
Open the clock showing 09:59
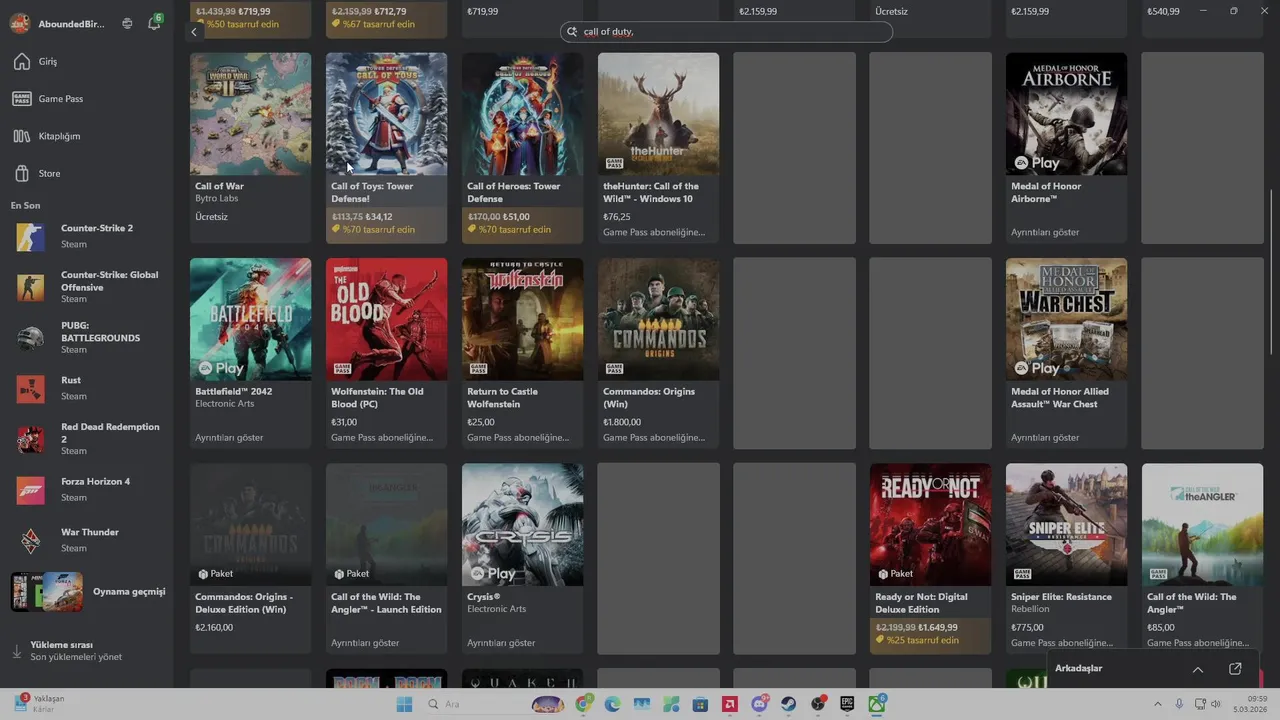(x=1250, y=704)
